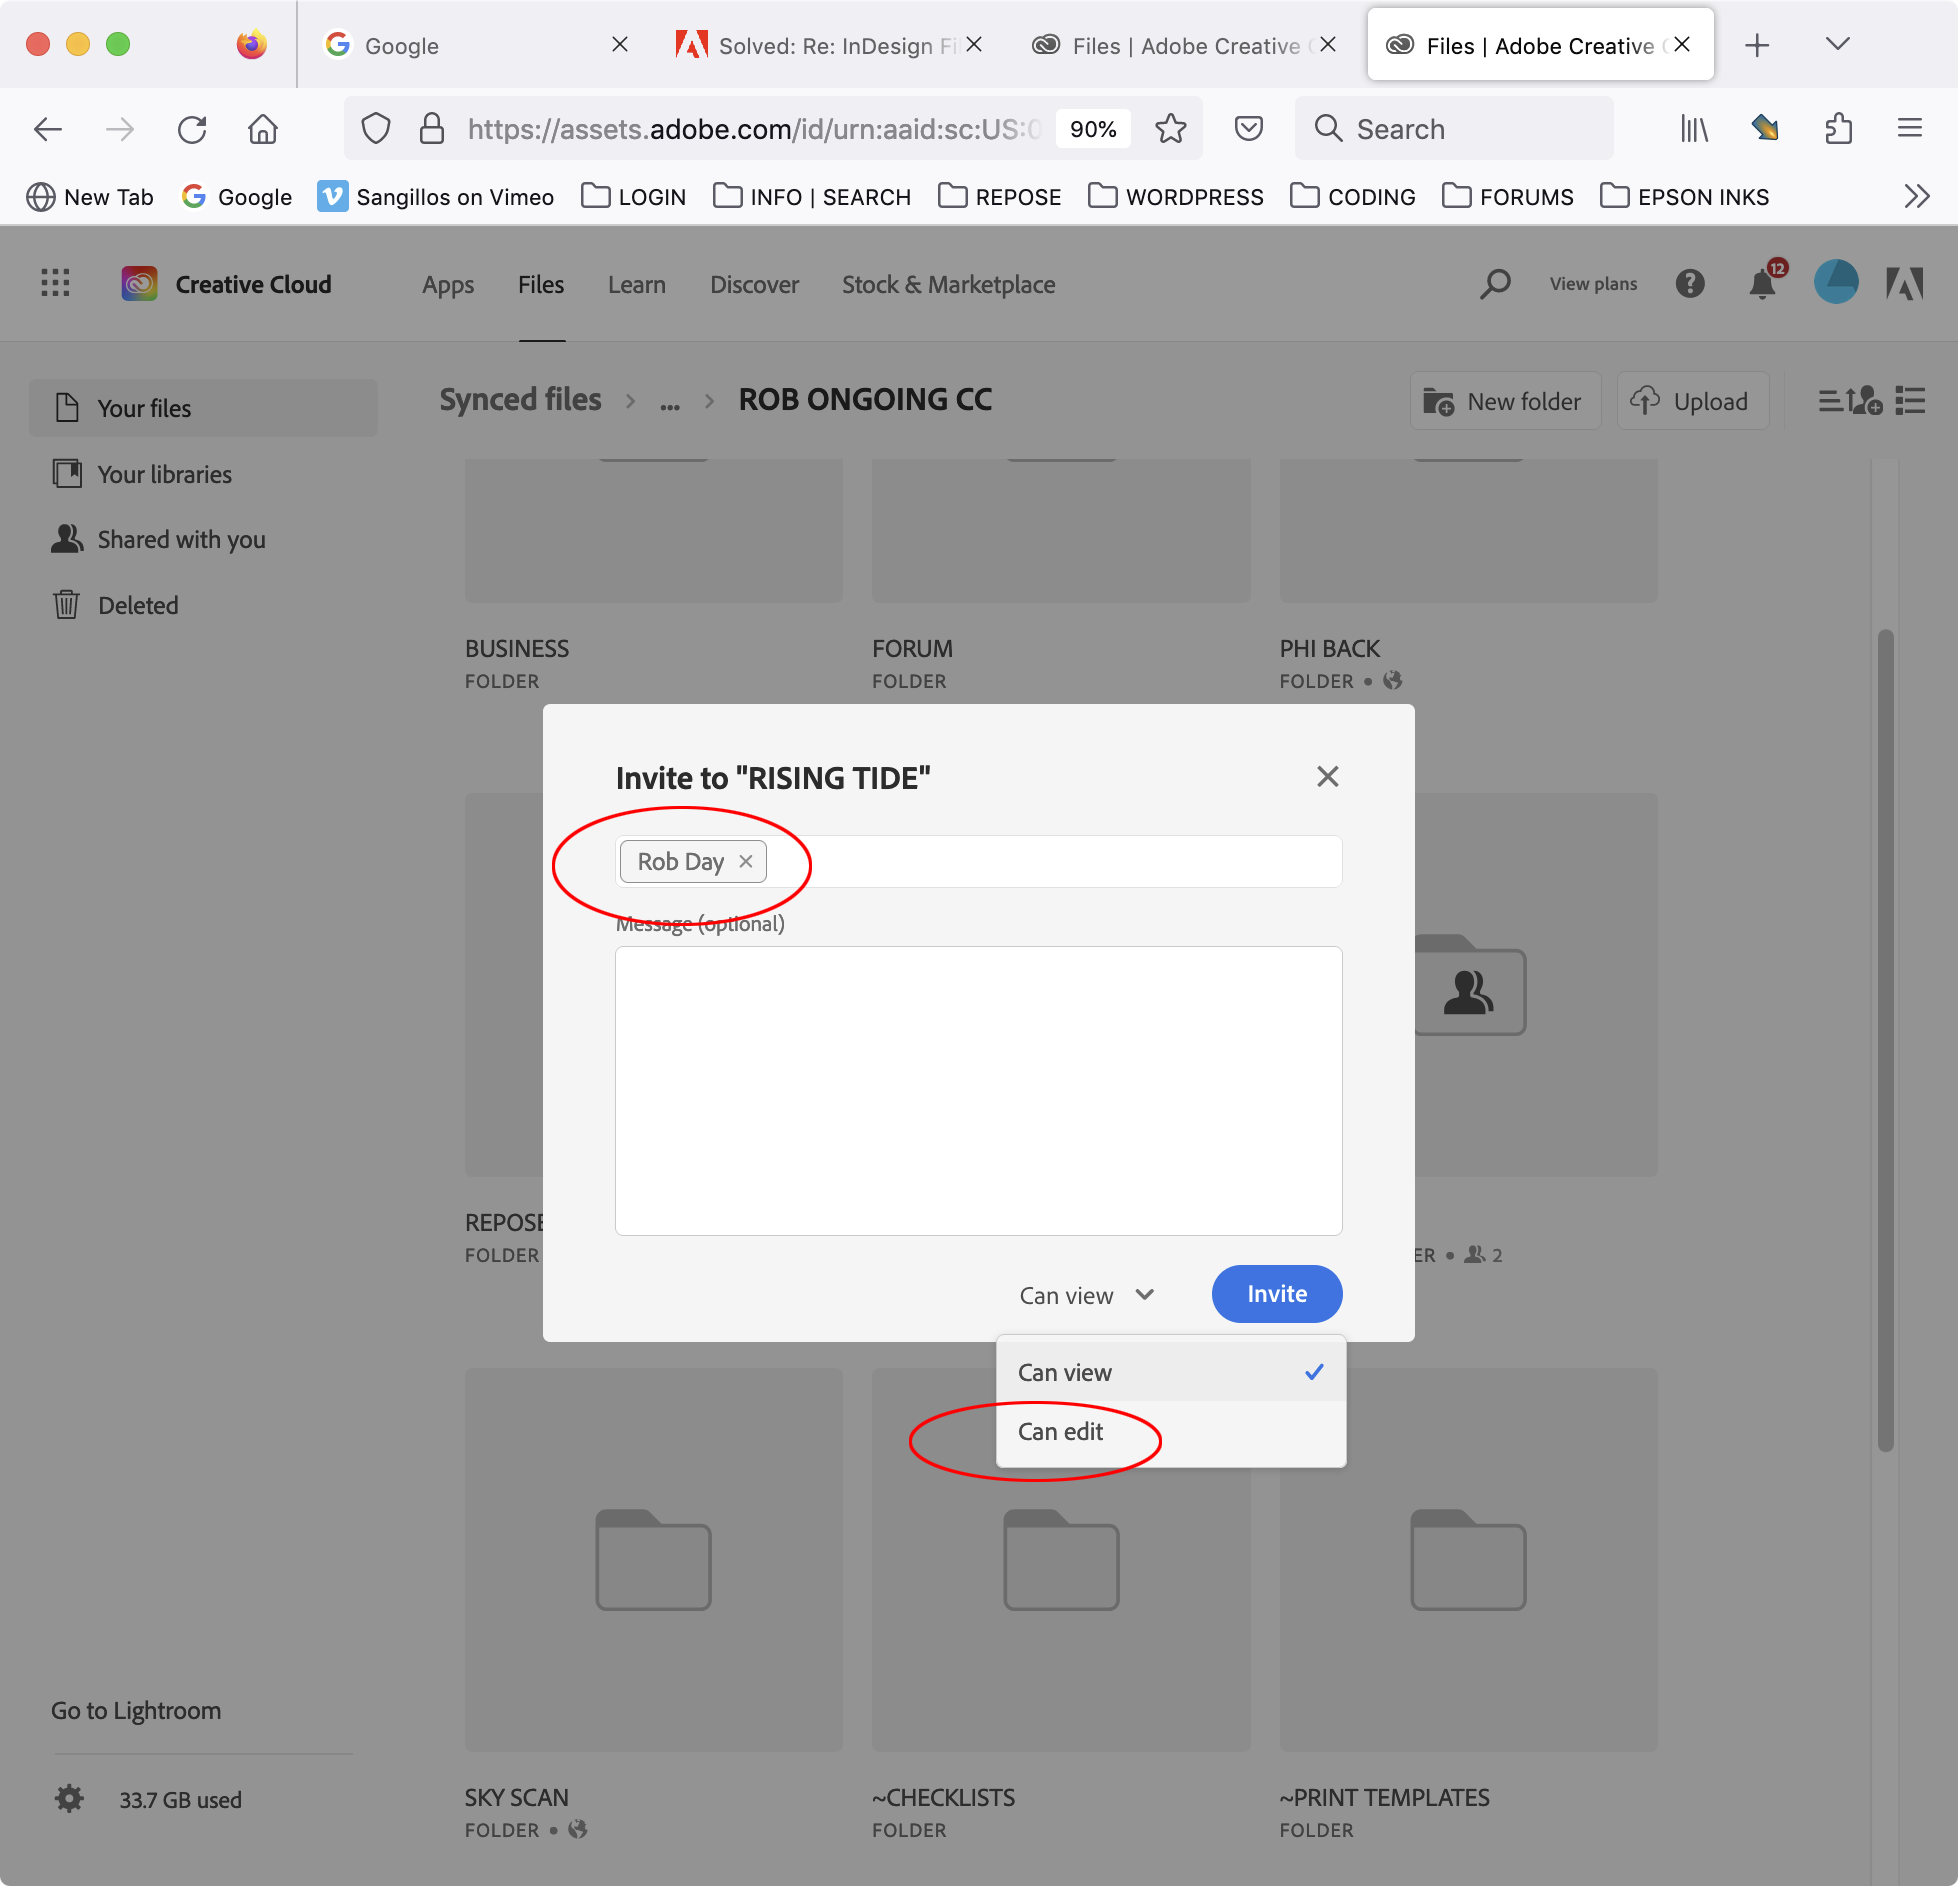This screenshot has width=1958, height=1886.
Task: Switch to the Solved: Re: InDesign browser tab
Action: click(x=820, y=45)
